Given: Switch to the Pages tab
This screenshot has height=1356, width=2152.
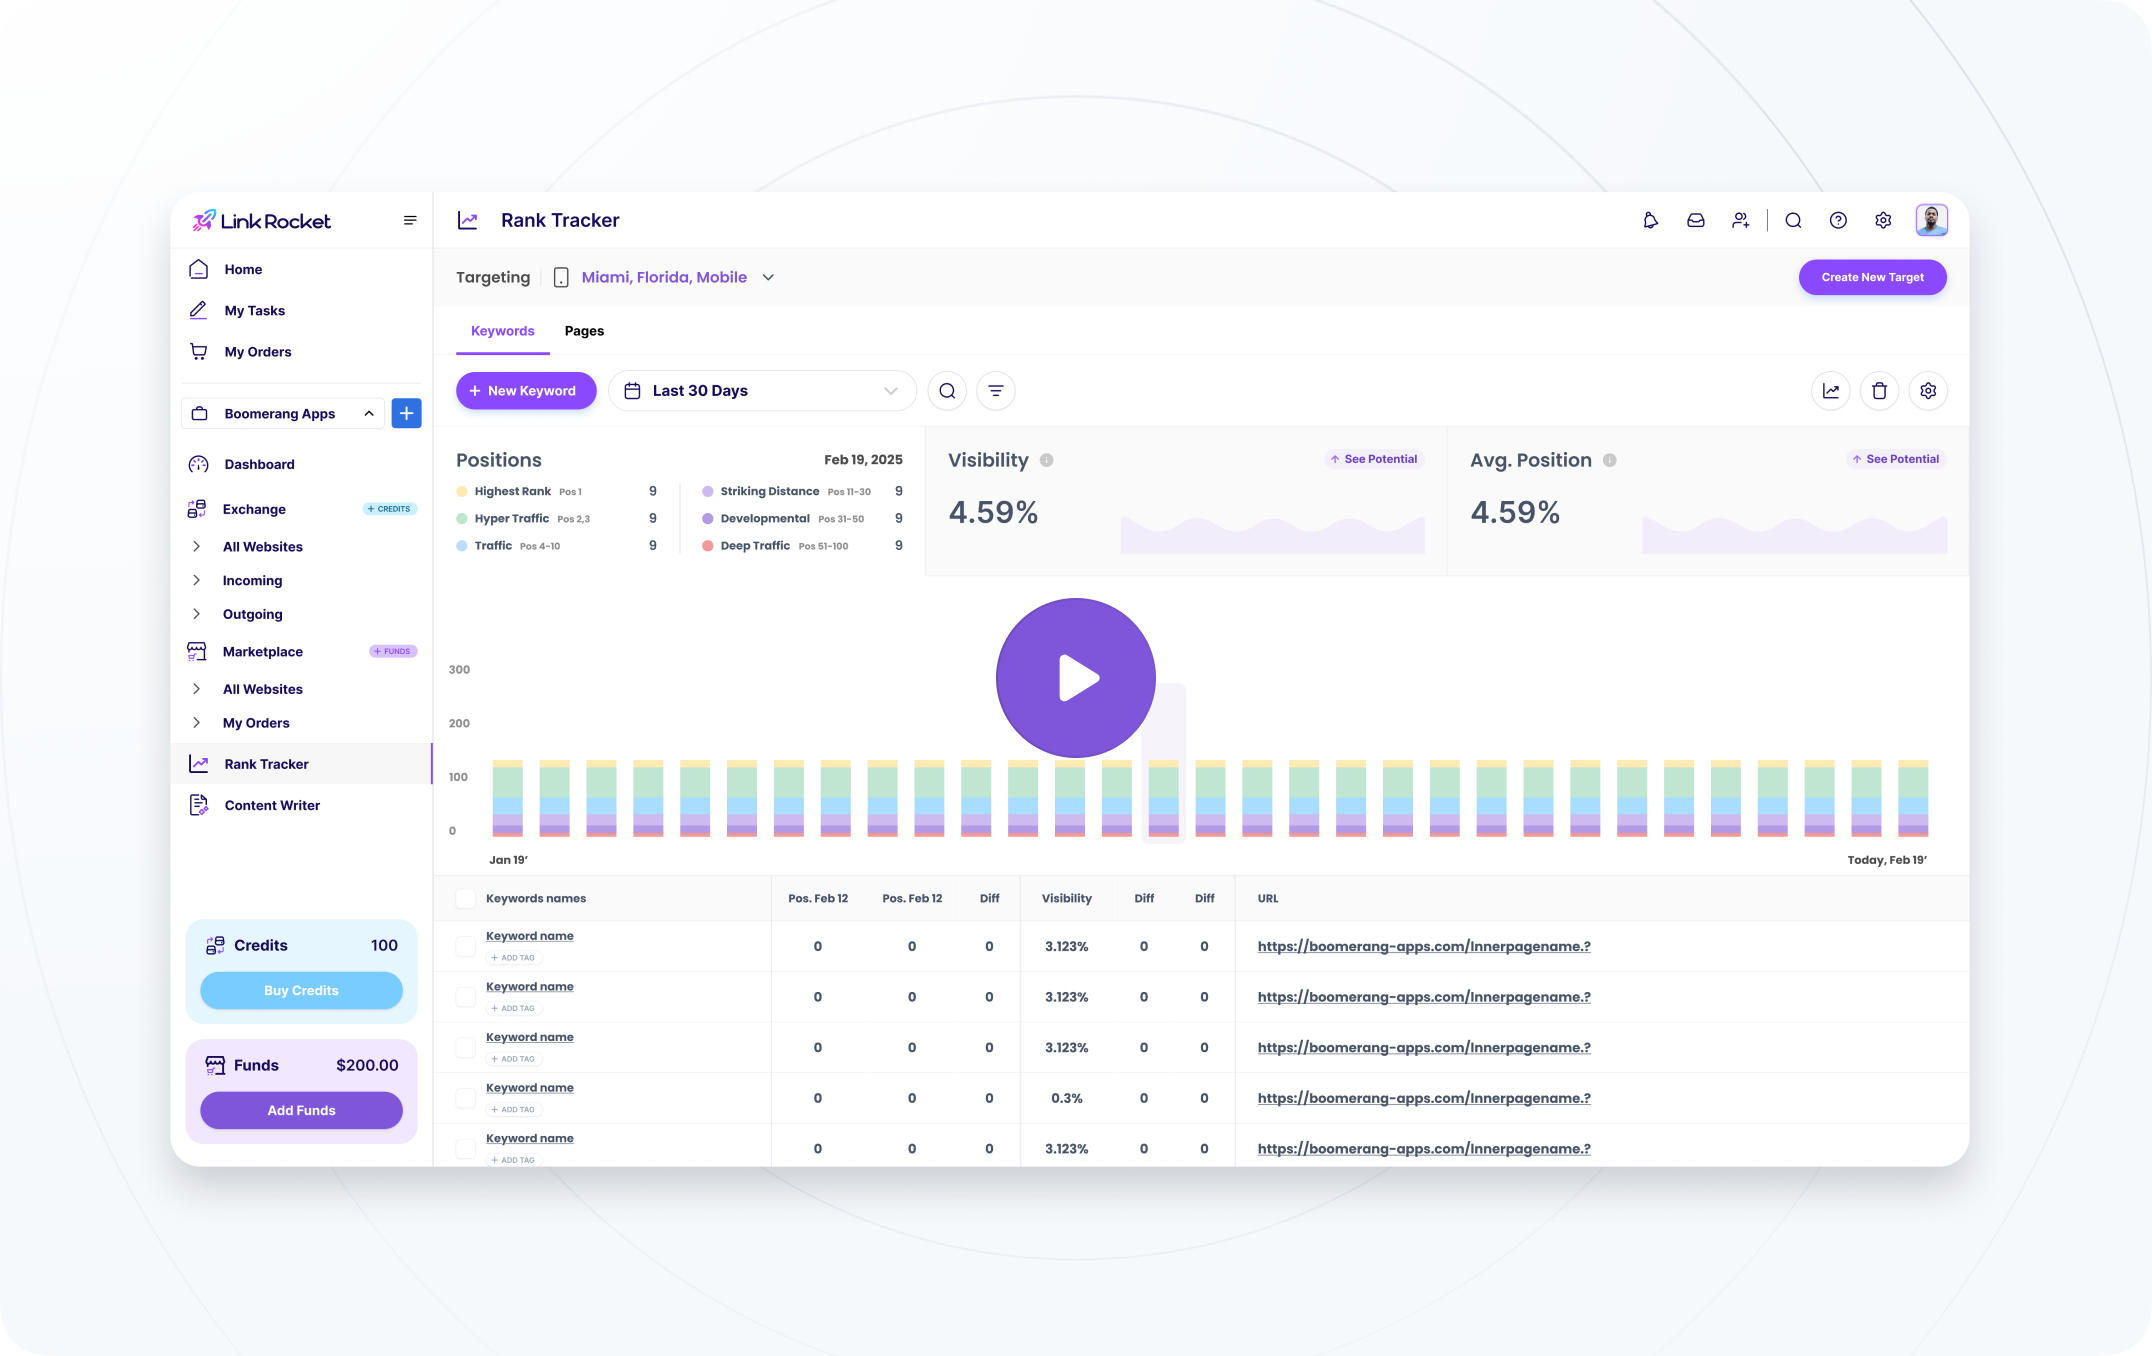Looking at the screenshot, I should coord(584,331).
